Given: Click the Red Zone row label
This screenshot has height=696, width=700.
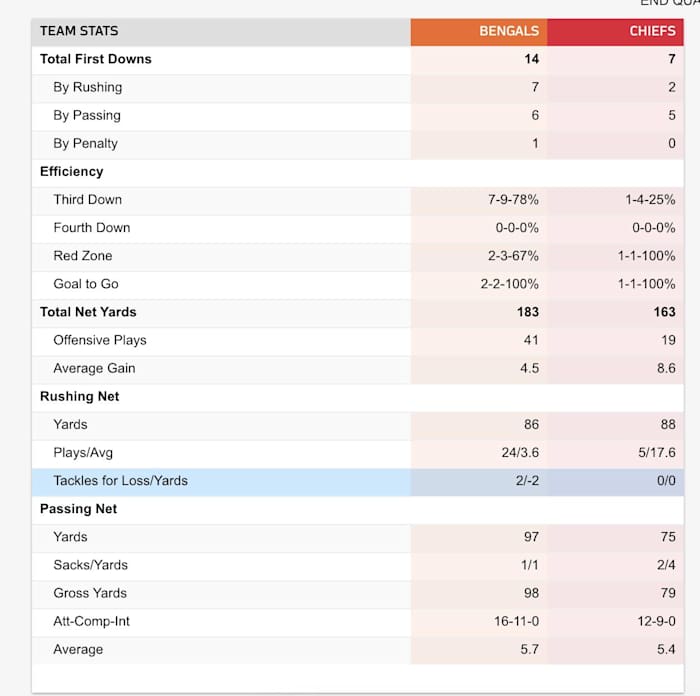Looking at the screenshot, I should click(82, 256).
